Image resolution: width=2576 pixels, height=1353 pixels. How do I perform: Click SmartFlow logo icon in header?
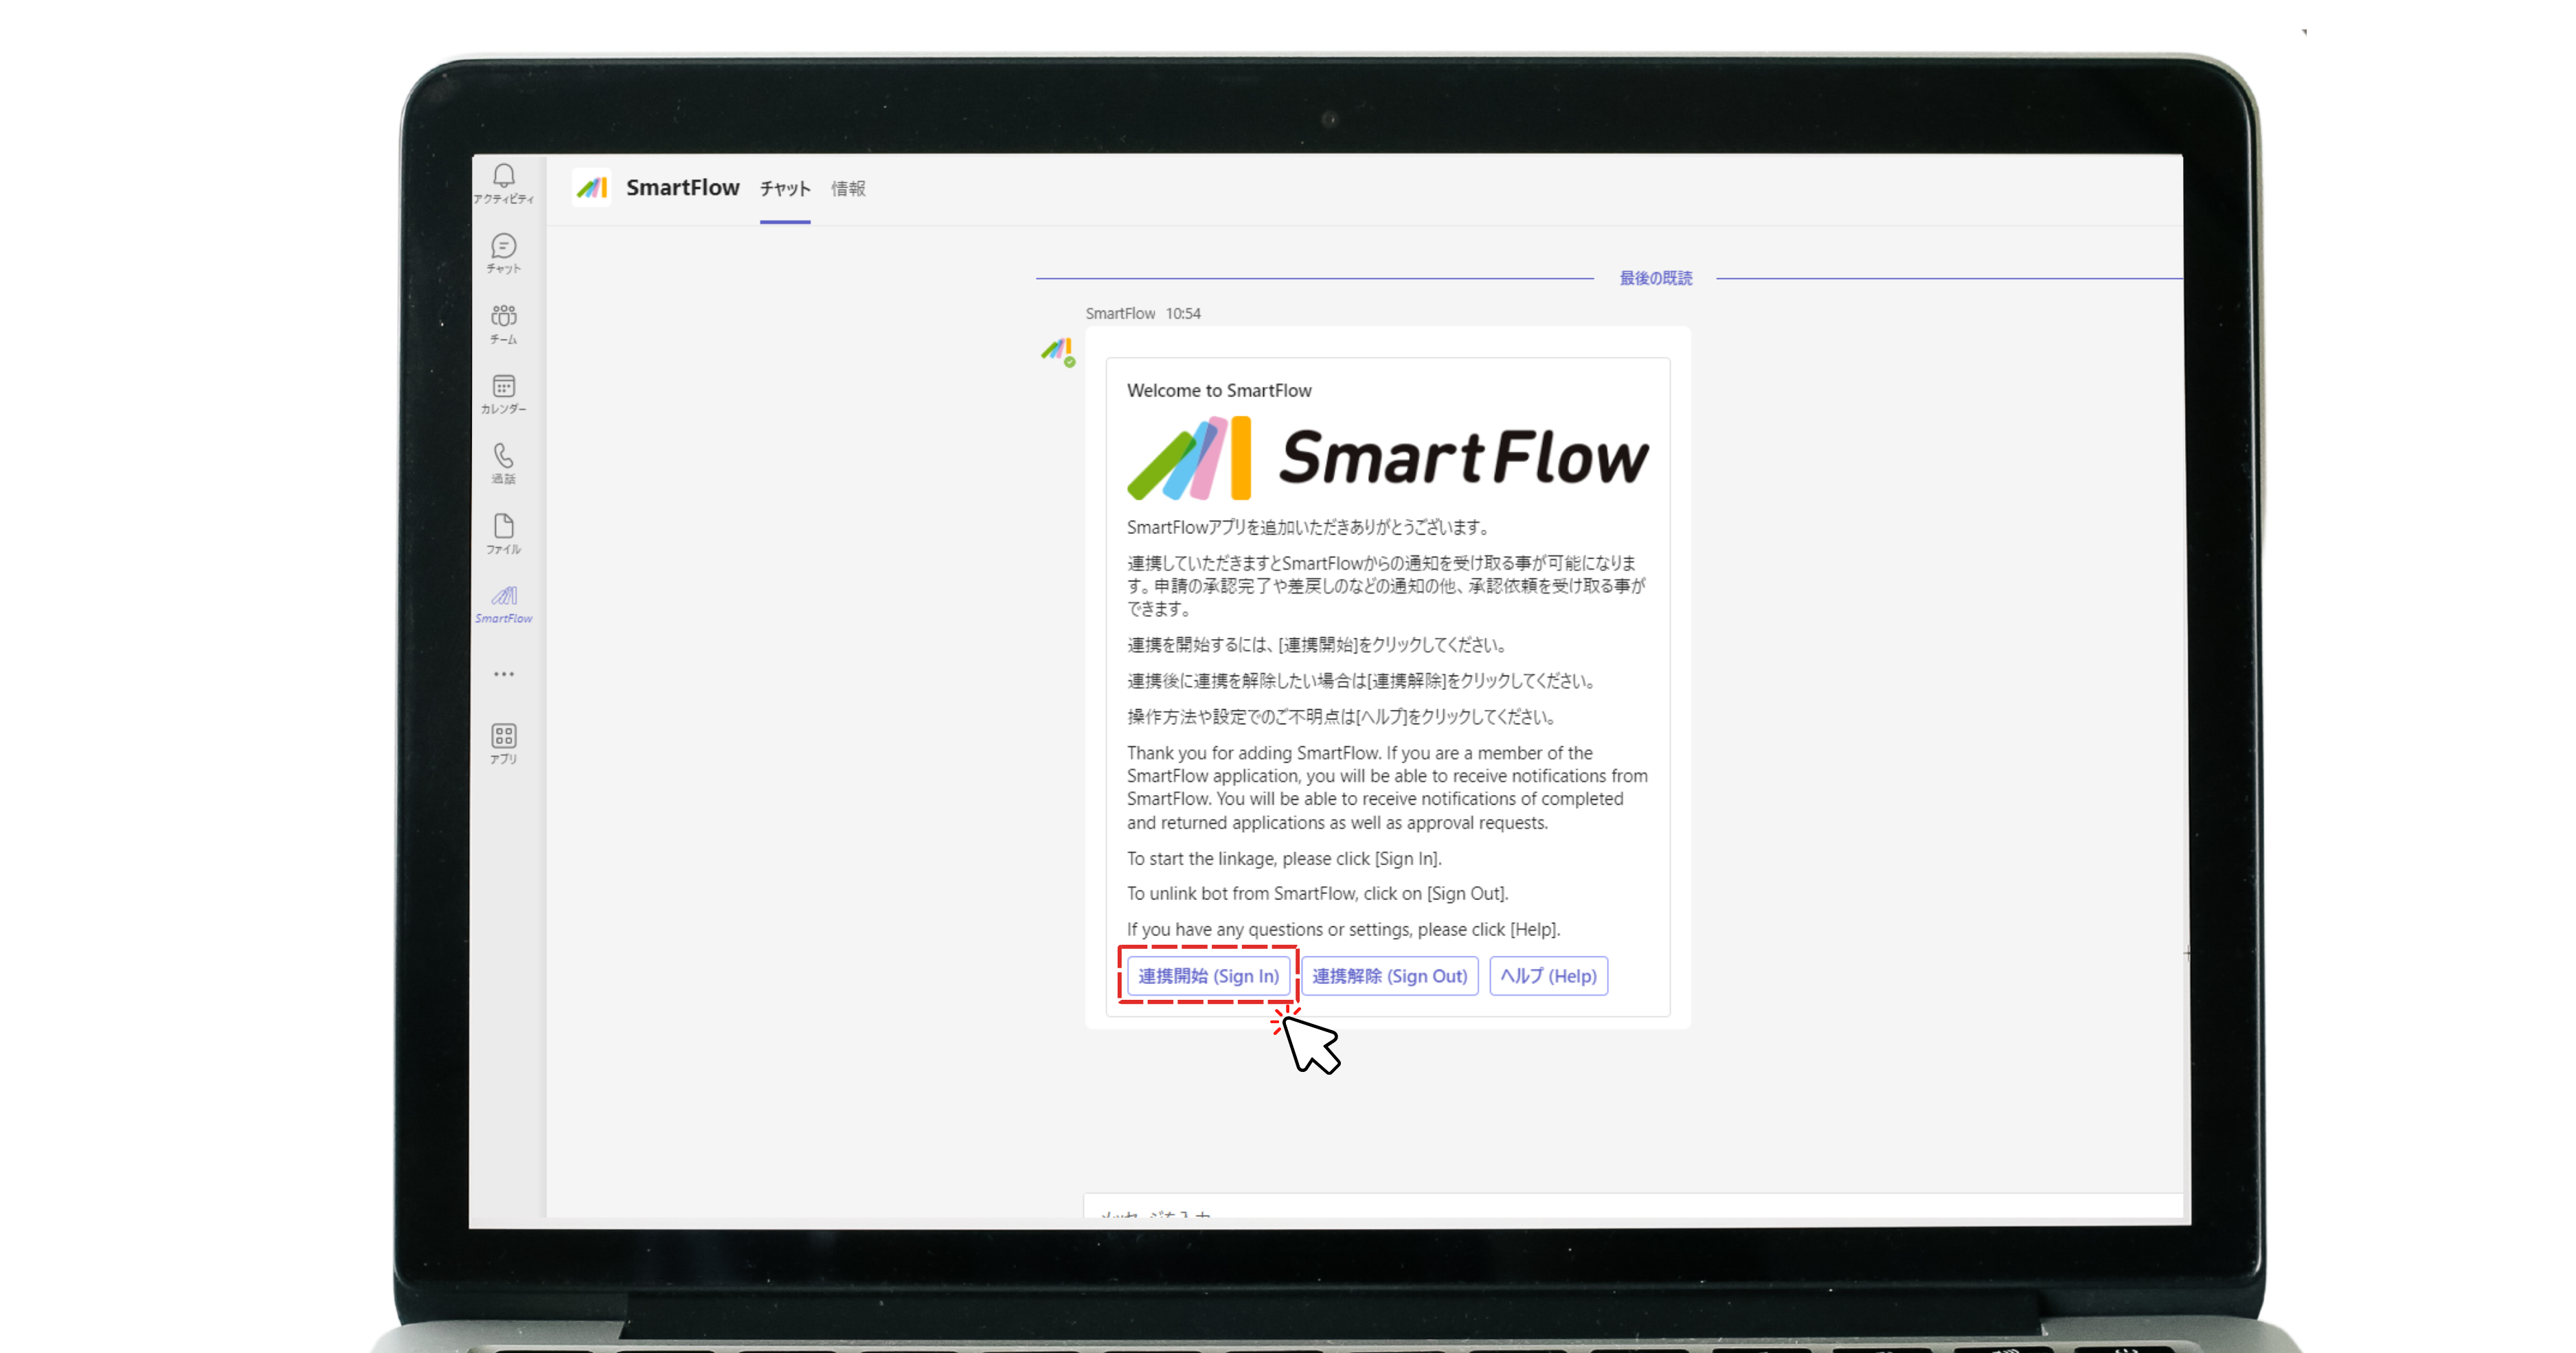point(592,188)
